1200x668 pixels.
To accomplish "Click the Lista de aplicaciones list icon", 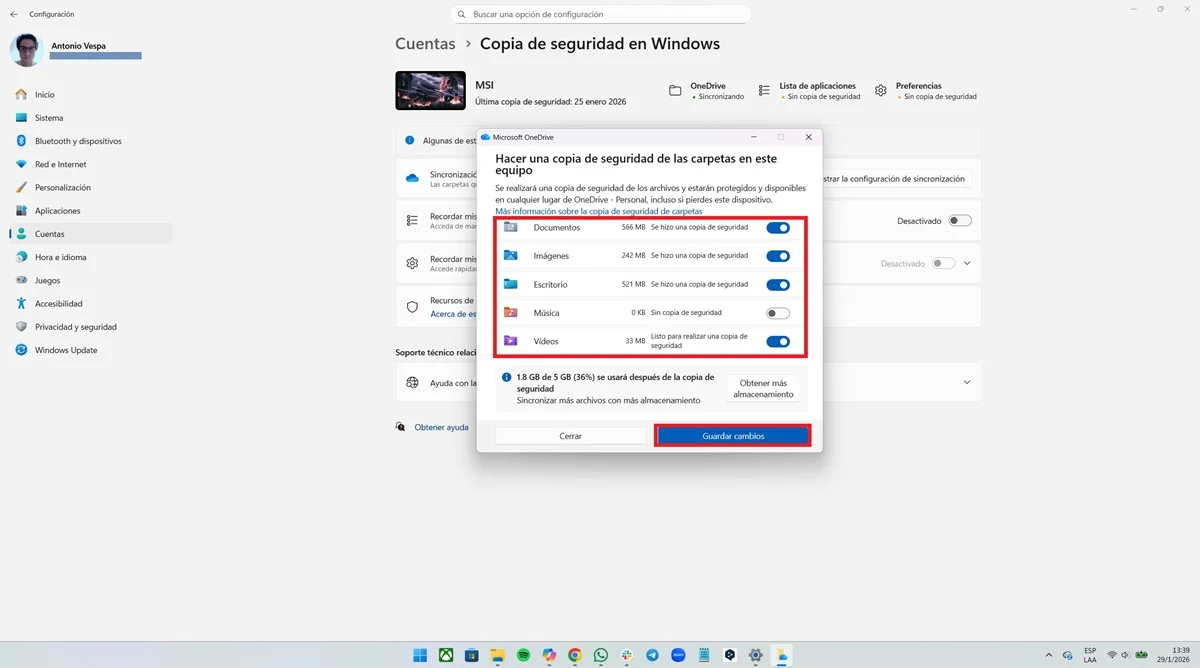I will tap(765, 90).
